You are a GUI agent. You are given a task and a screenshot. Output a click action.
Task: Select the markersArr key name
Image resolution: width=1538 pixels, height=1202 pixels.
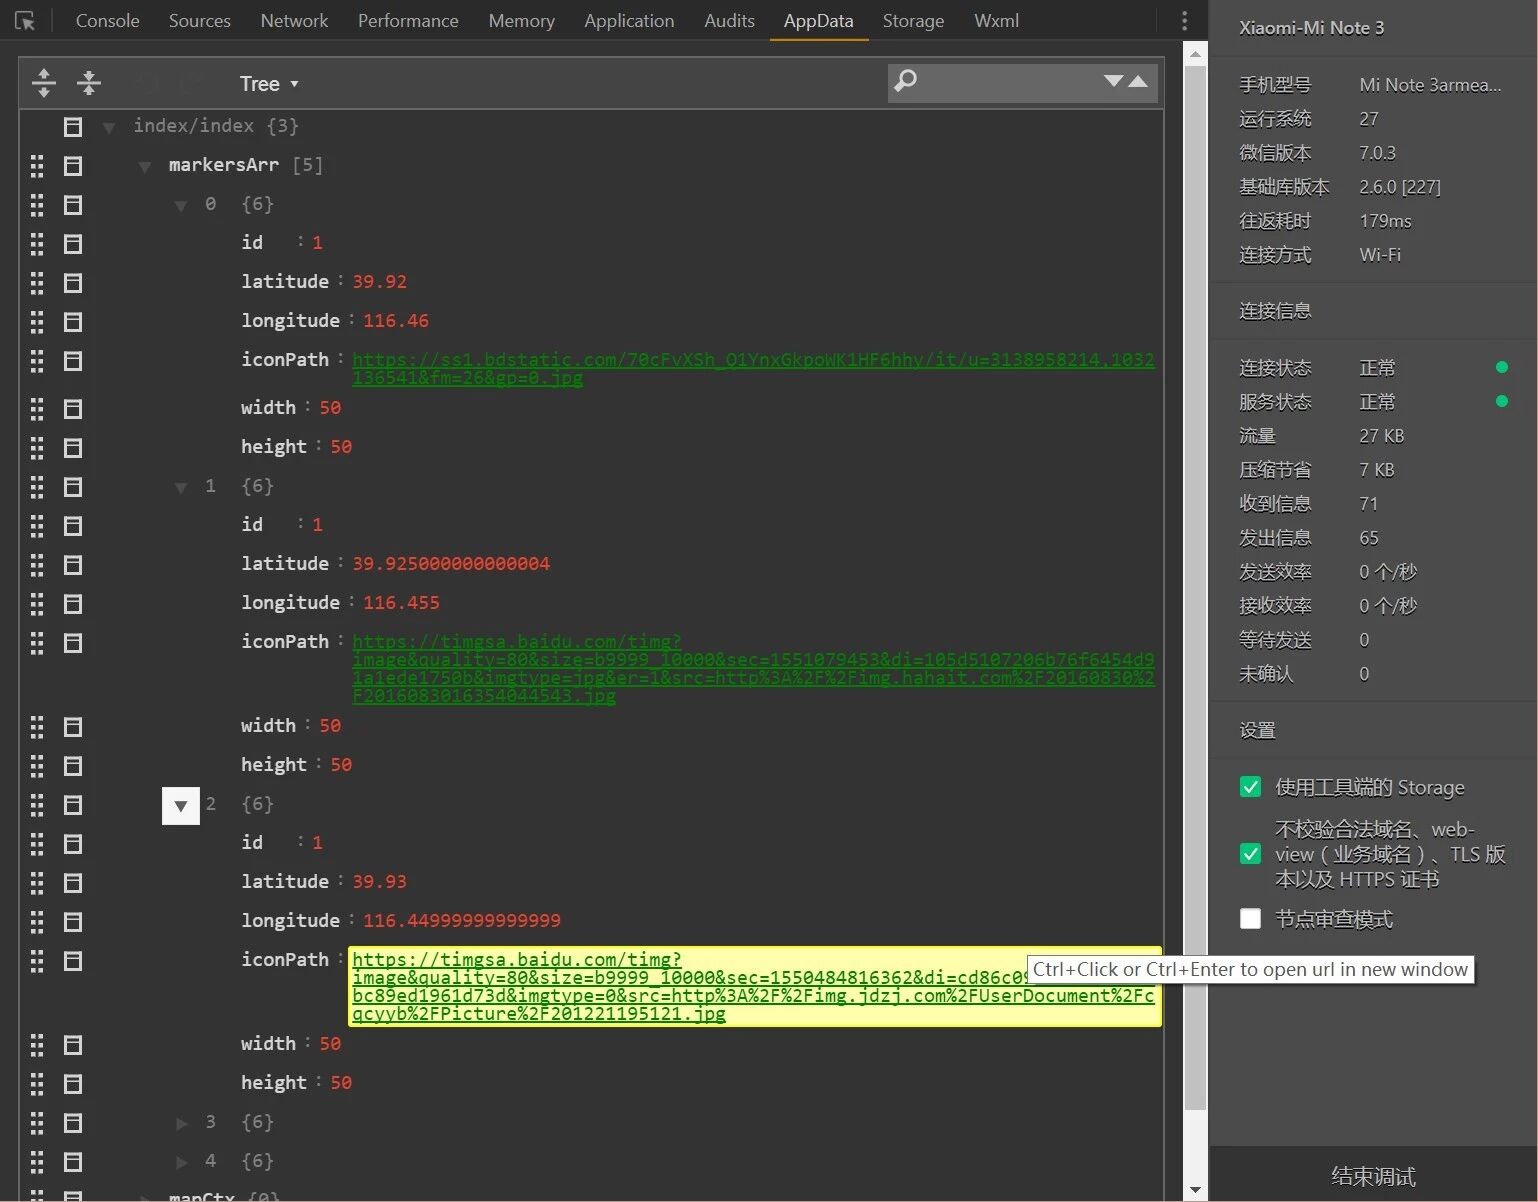[x=223, y=165]
